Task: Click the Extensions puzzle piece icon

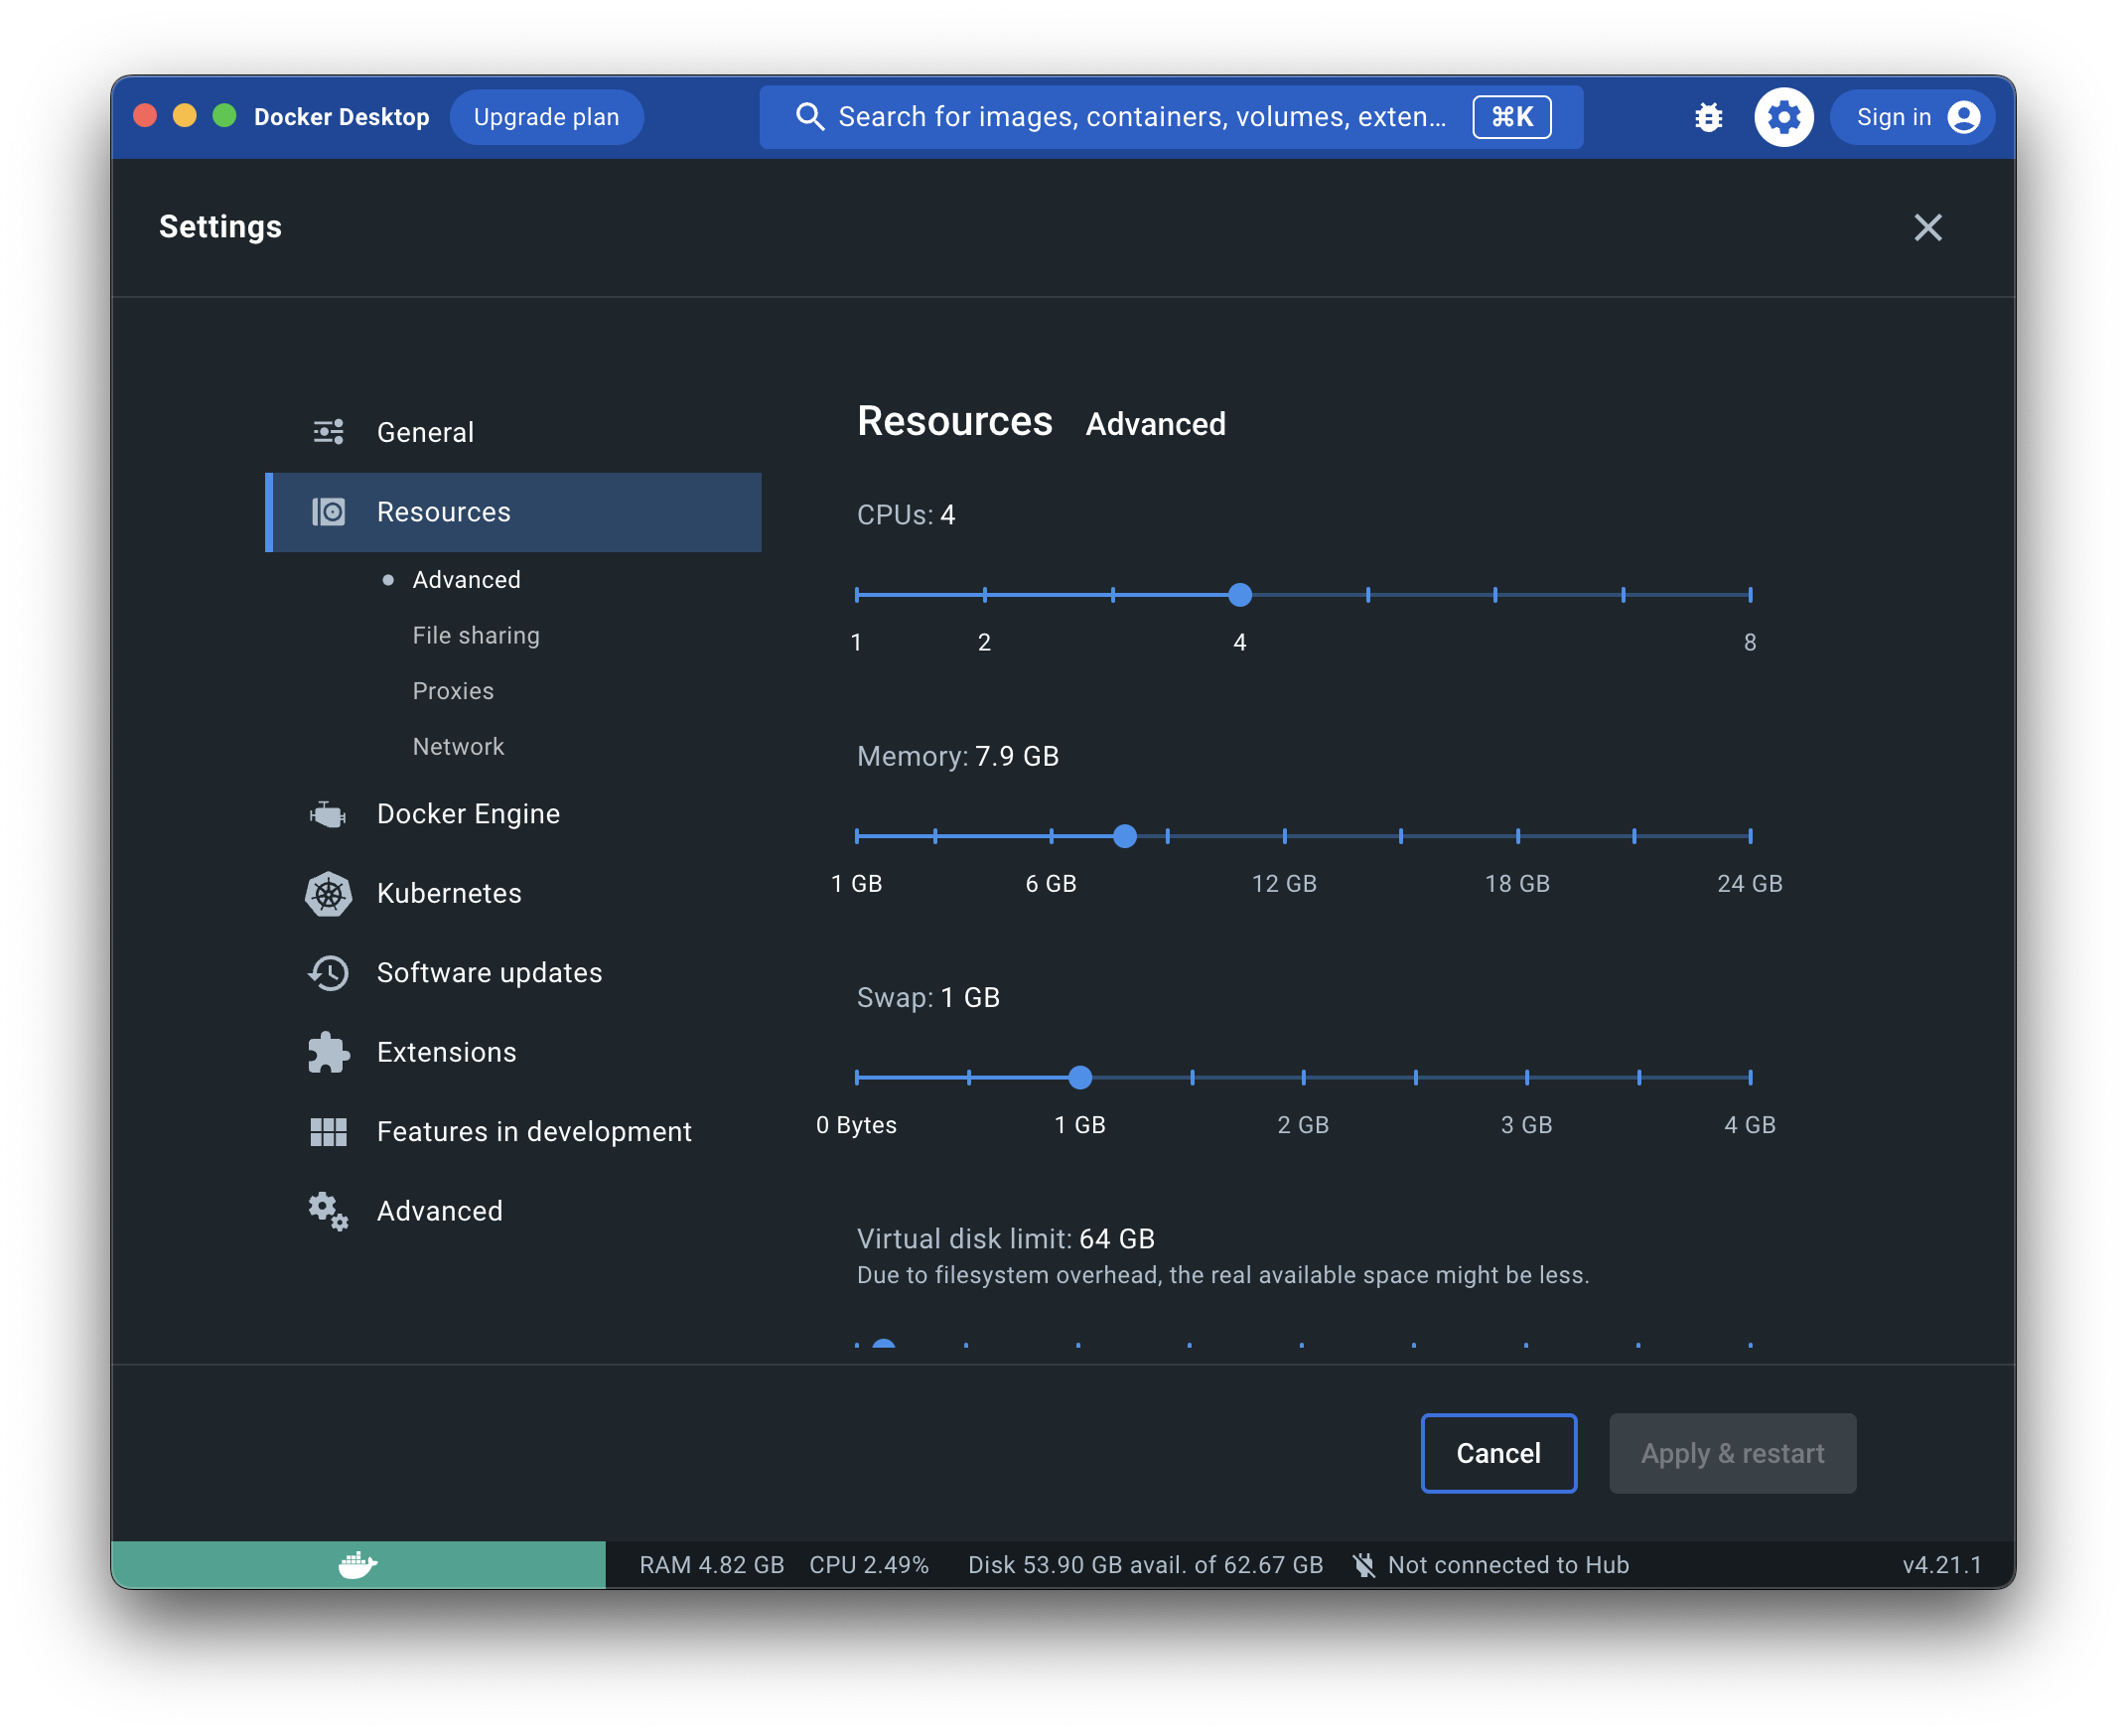Action: [x=328, y=1052]
